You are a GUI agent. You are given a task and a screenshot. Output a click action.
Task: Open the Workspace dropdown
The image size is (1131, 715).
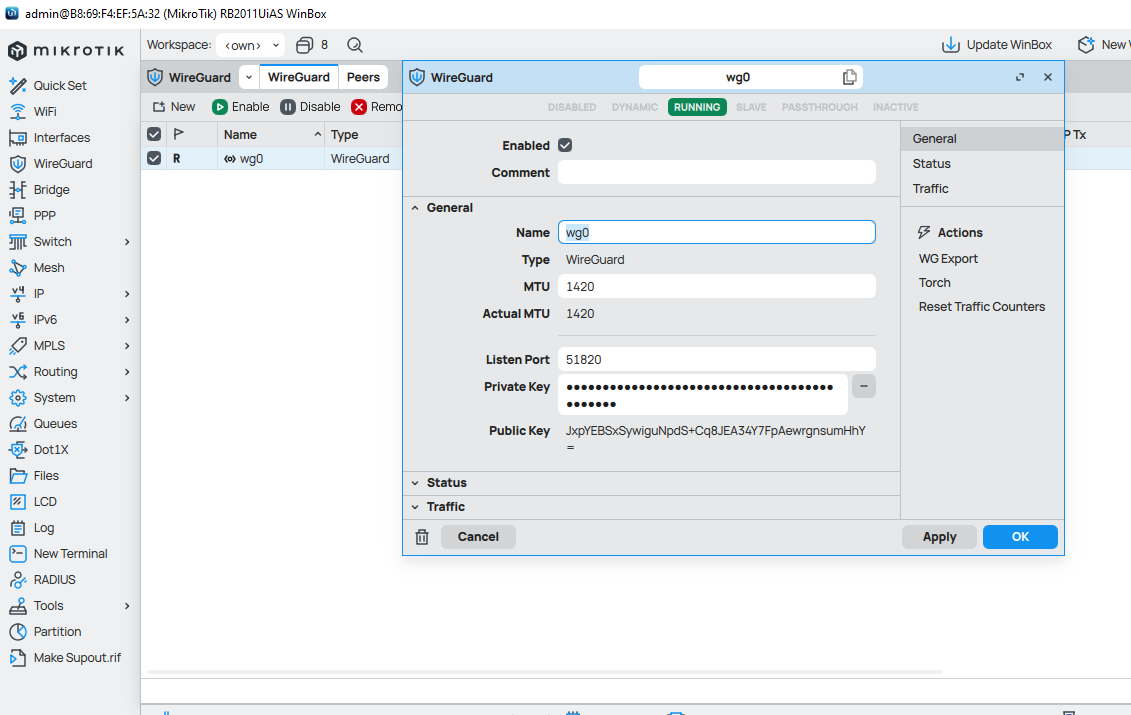[250, 45]
